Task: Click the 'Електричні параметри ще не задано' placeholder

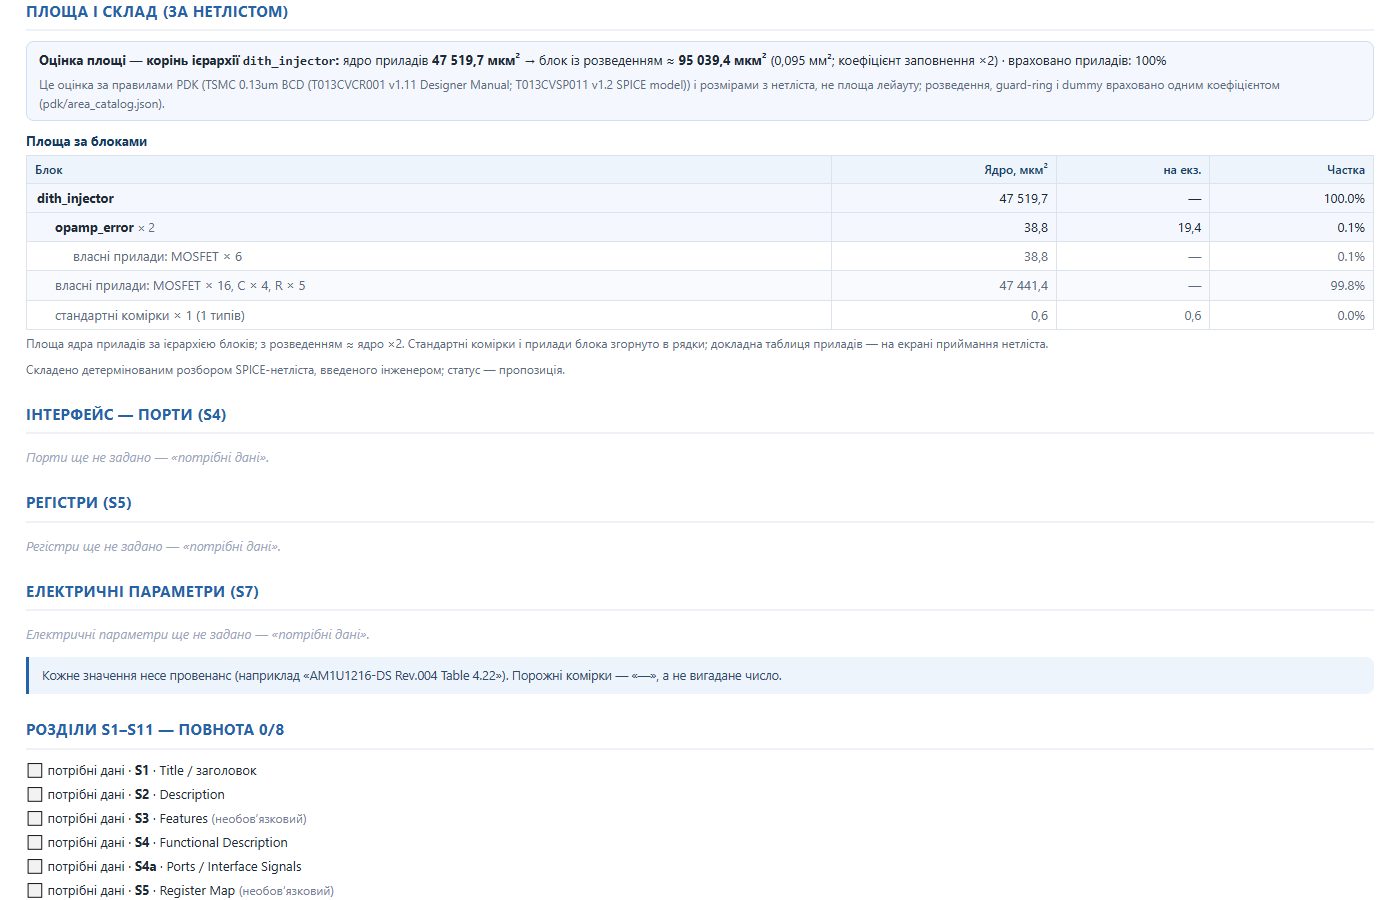Action: (197, 634)
